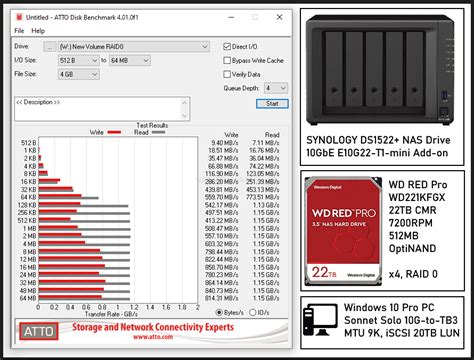The image size is (474, 360).
Task: Click the description box scroll down arrow
Action: 184,115
